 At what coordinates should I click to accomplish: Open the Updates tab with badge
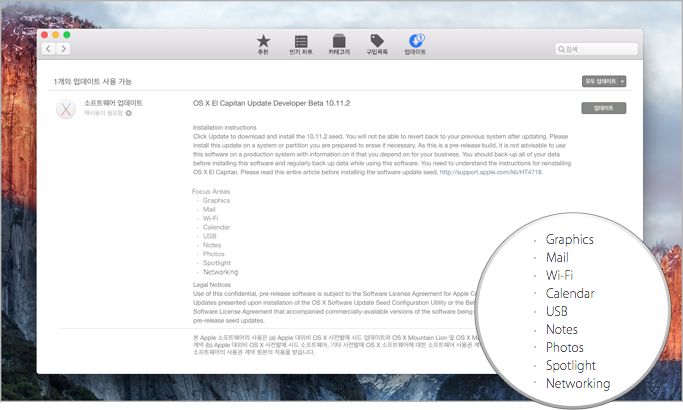415,44
